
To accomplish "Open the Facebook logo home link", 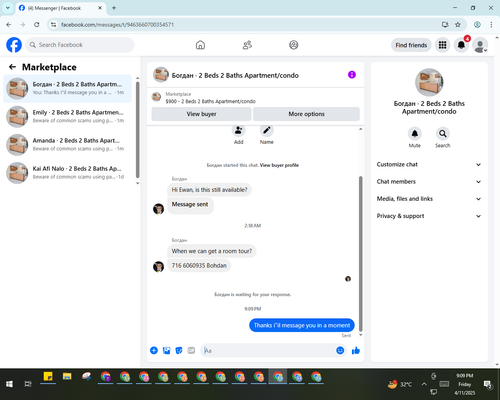I will click(14, 45).
